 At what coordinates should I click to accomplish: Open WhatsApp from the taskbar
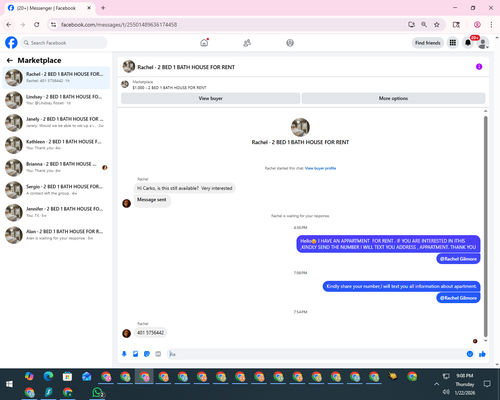click(x=98, y=393)
